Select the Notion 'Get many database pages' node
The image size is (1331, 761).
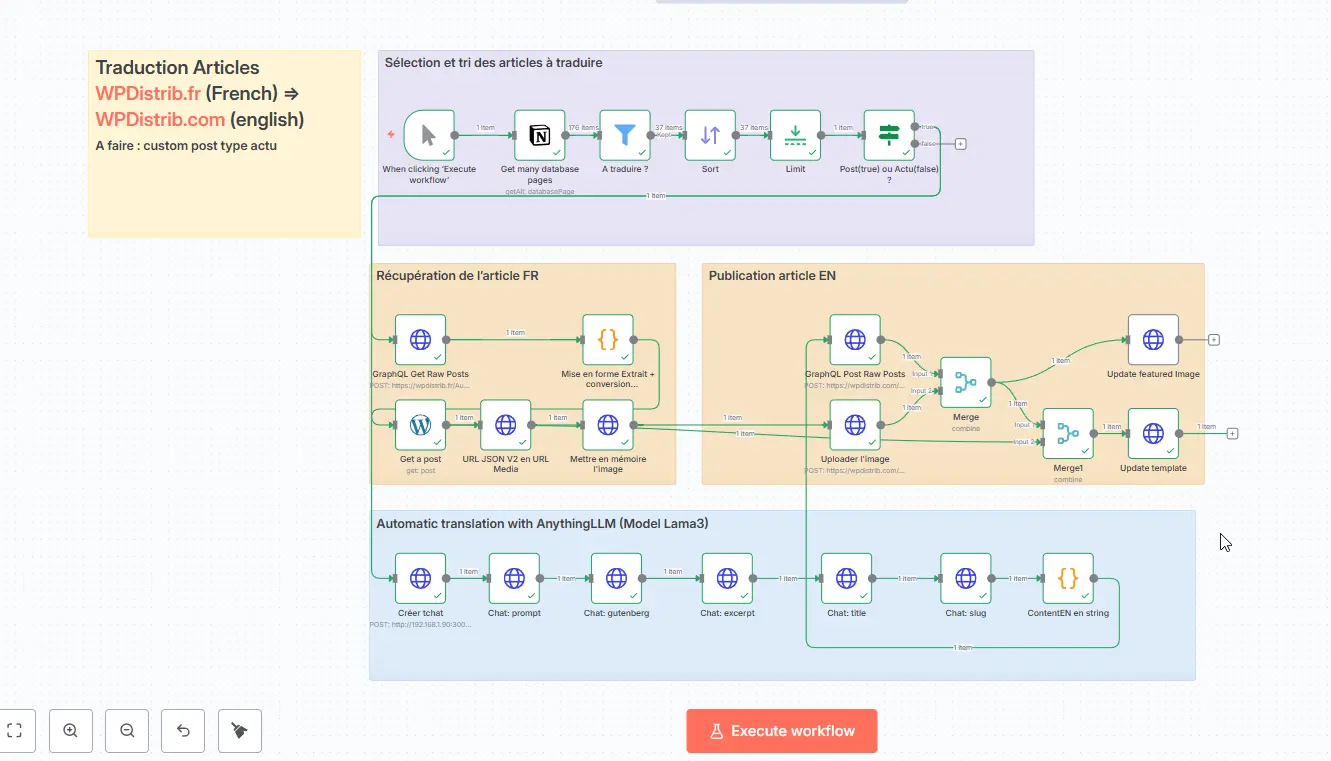click(x=540, y=135)
